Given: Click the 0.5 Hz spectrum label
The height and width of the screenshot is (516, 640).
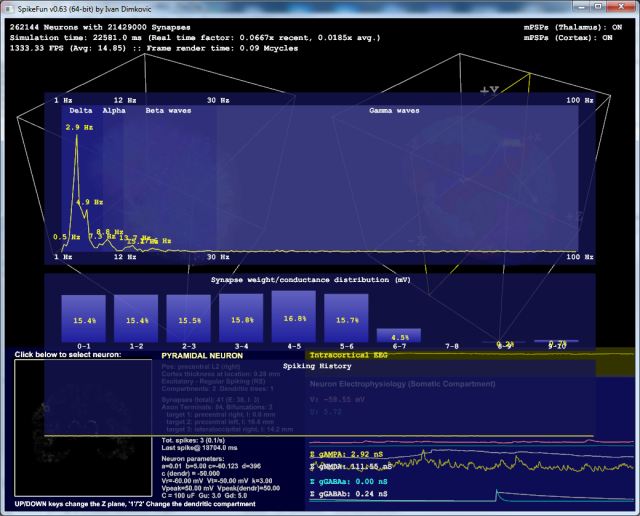Looking at the screenshot, I should pos(67,237).
